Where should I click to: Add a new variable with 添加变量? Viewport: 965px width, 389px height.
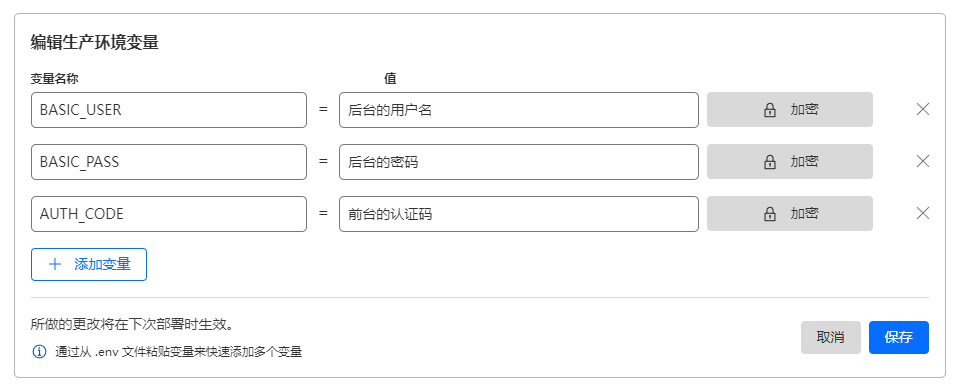(89, 265)
